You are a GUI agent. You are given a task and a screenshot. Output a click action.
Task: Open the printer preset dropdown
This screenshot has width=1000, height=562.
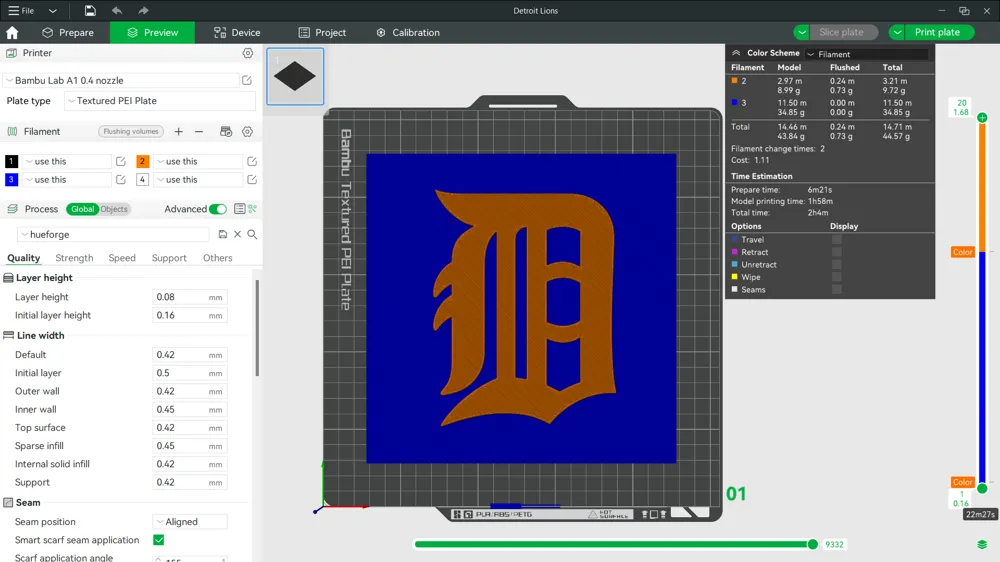[121, 80]
